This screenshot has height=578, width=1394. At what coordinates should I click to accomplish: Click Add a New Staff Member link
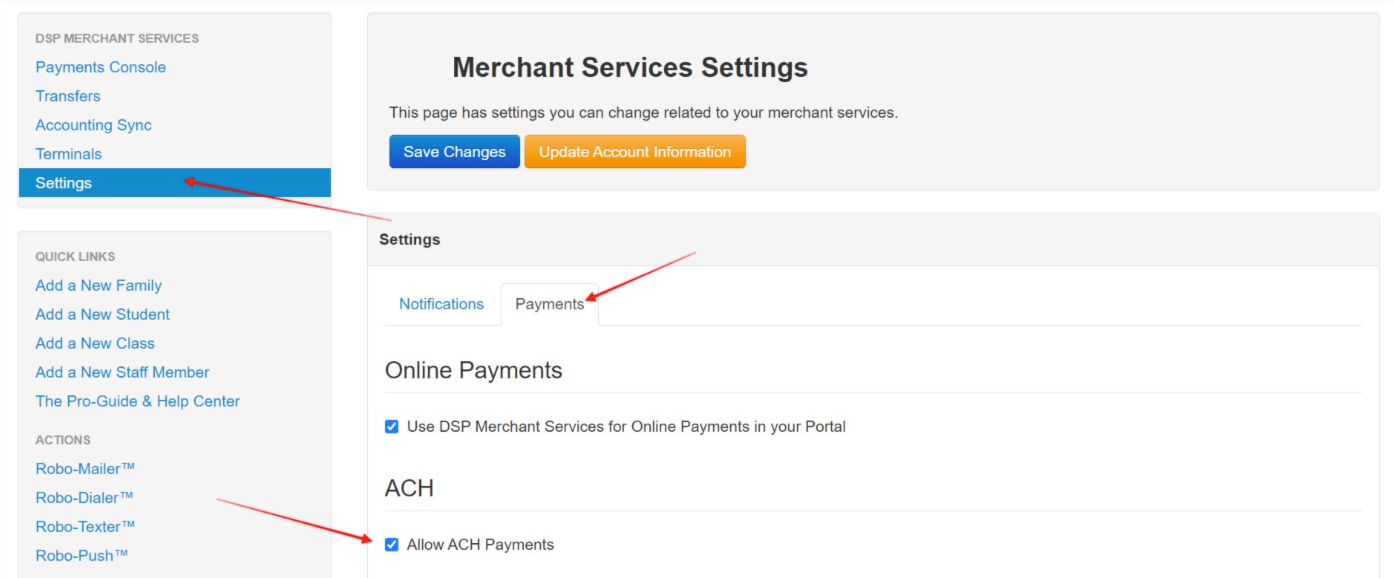point(123,372)
